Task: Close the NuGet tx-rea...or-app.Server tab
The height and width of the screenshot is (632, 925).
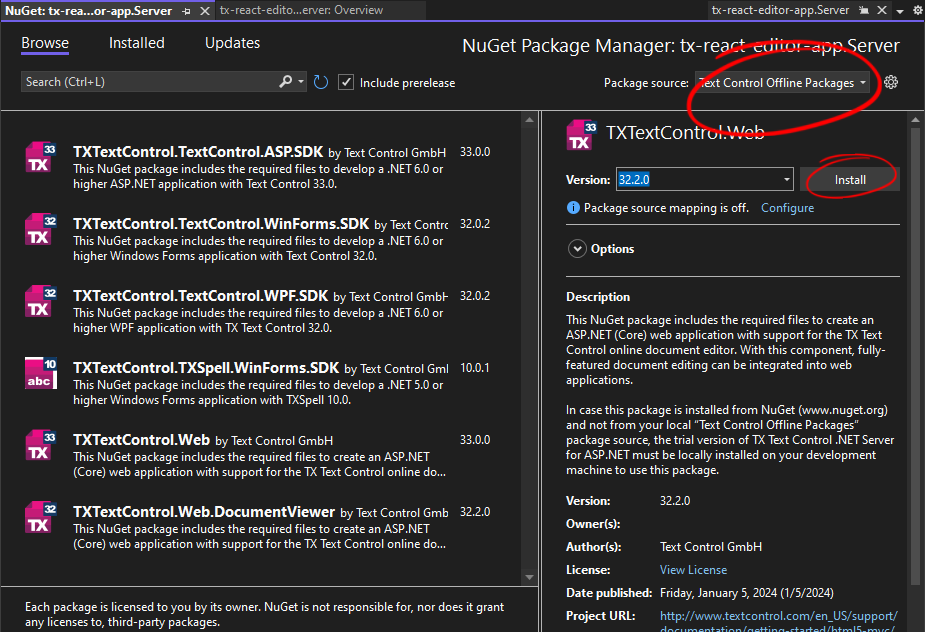Action: [x=205, y=11]
